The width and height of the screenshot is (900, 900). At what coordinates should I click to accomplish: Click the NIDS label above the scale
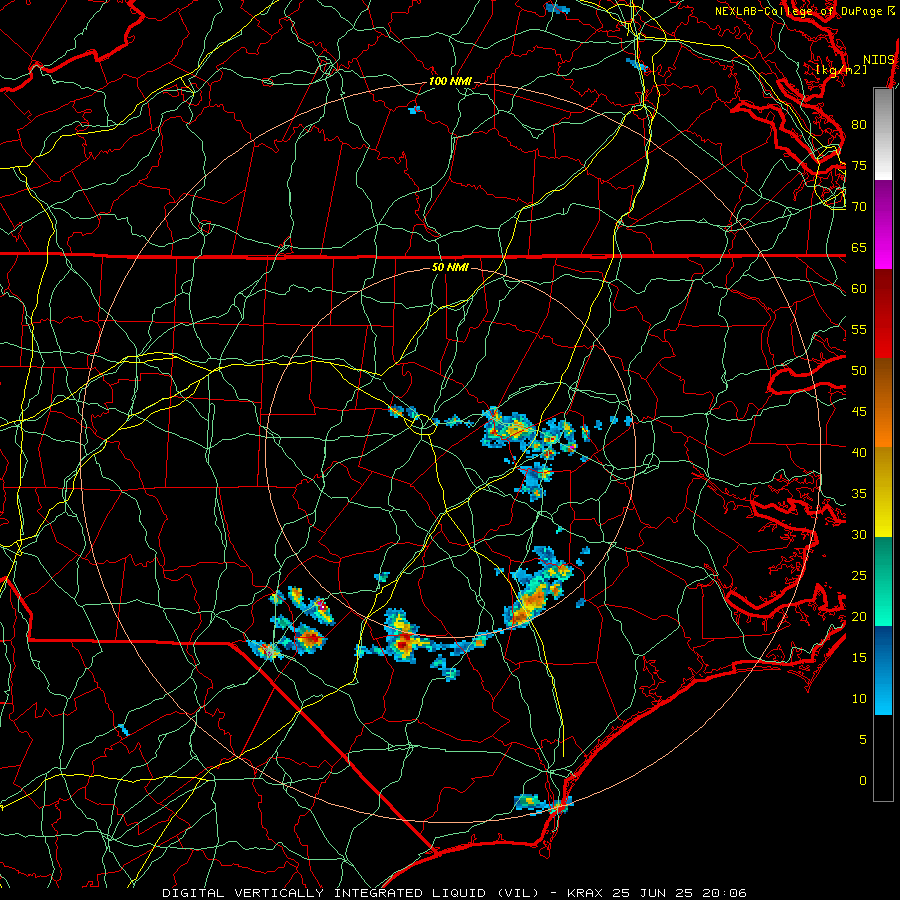click(x=879, y=60)
